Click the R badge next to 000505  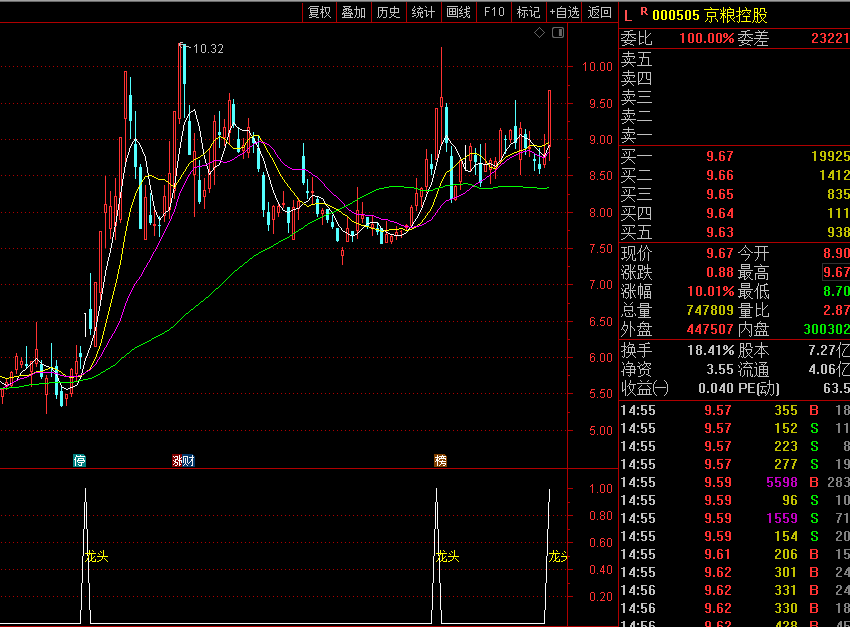point(644,11)
